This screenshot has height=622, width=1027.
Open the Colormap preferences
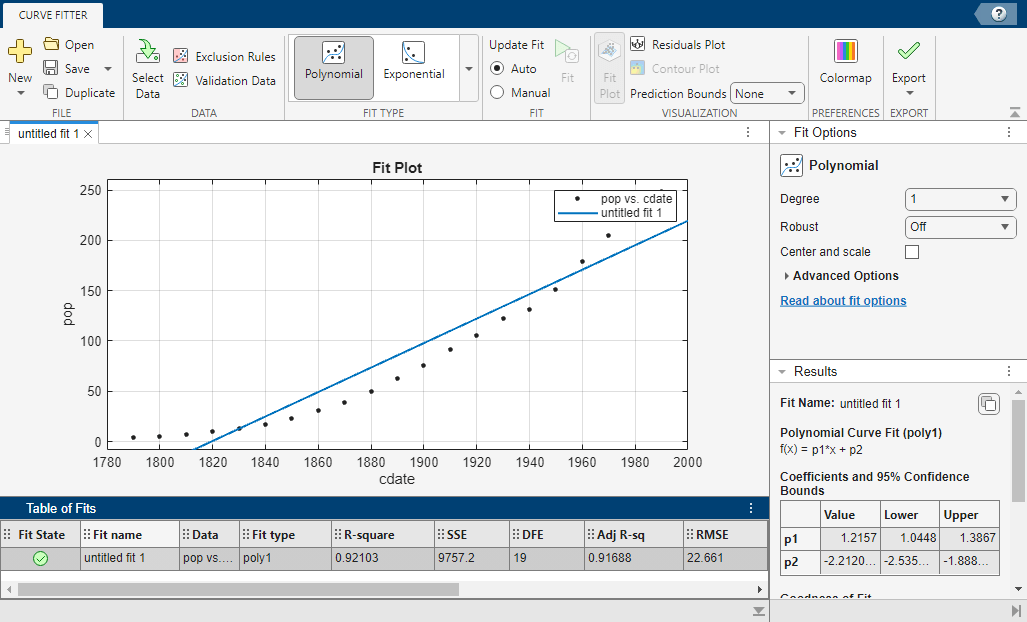click(845, 62)
